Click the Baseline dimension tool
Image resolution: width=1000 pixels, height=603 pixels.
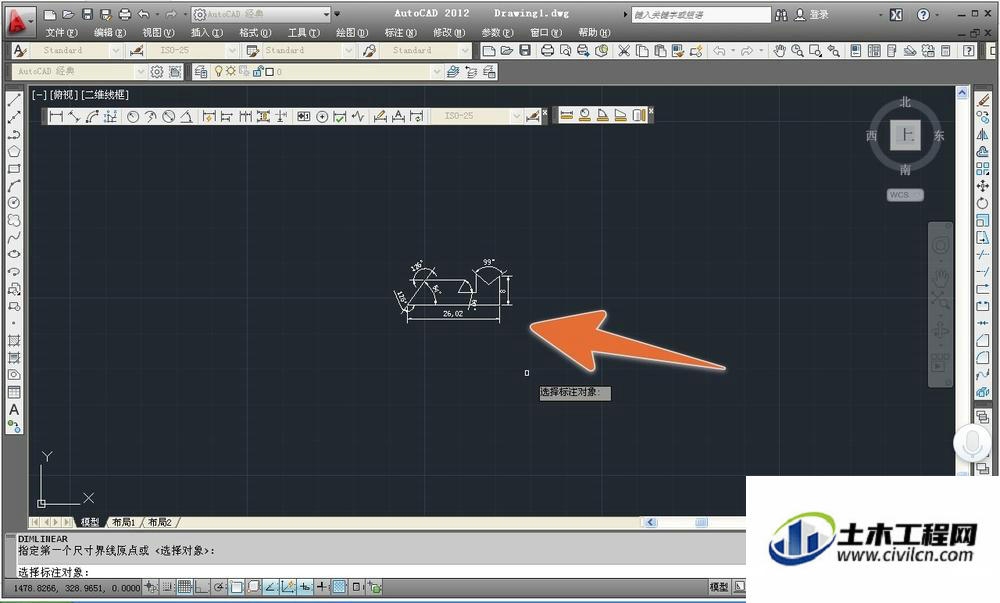click(x=226, y=116)
